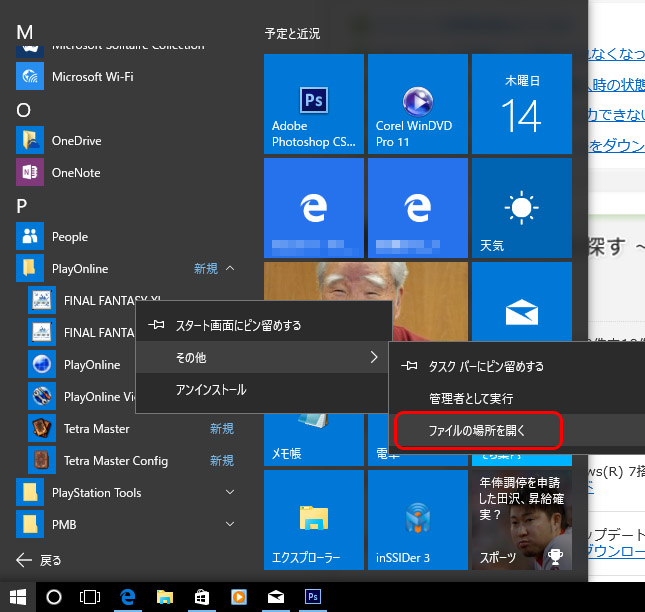Image resolution: width=645 pixels, height=612 pixels.
Task: Expand the PMB folder chevron
Action: coord(230,524)
